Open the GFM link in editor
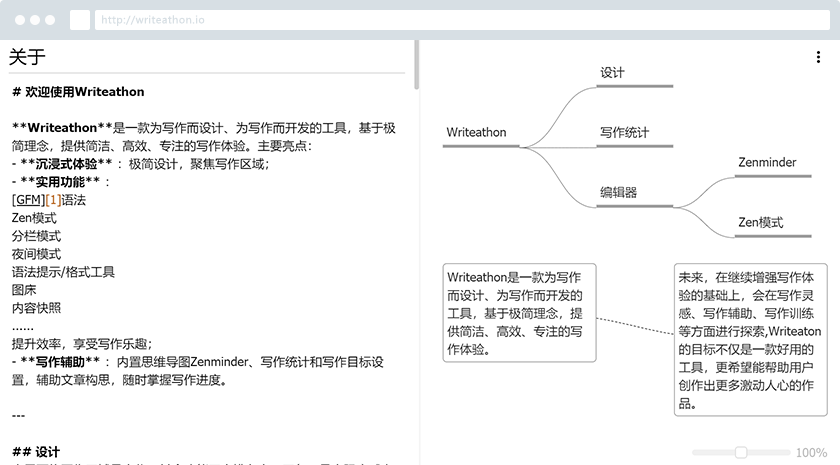This screenshot has height=465, width=840. 28,200
